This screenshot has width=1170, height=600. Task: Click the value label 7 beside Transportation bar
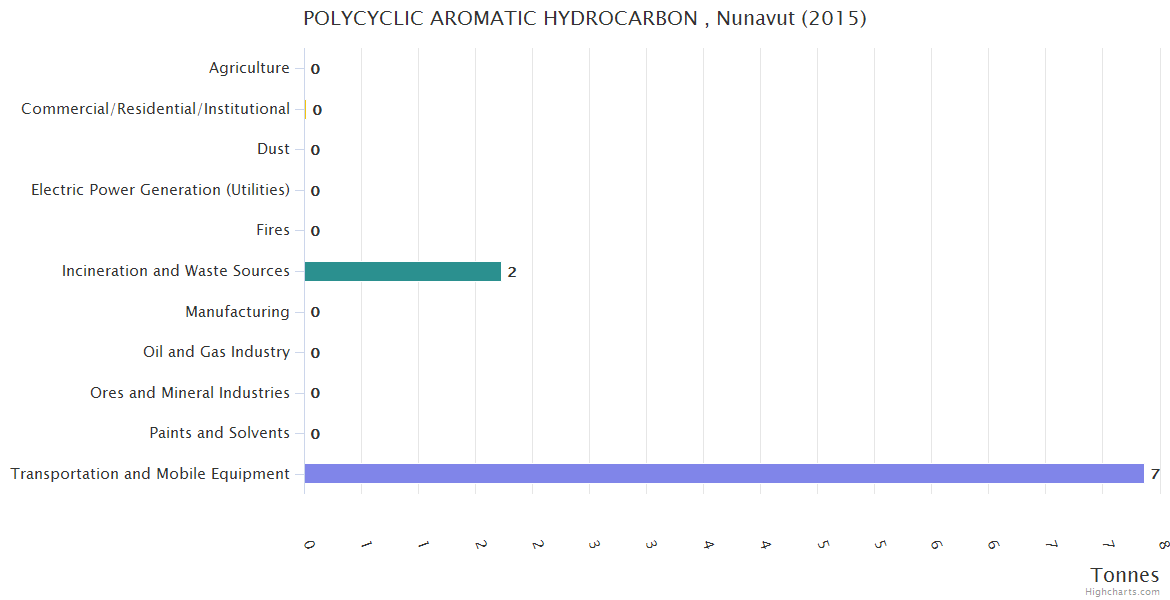point(1154,474)
